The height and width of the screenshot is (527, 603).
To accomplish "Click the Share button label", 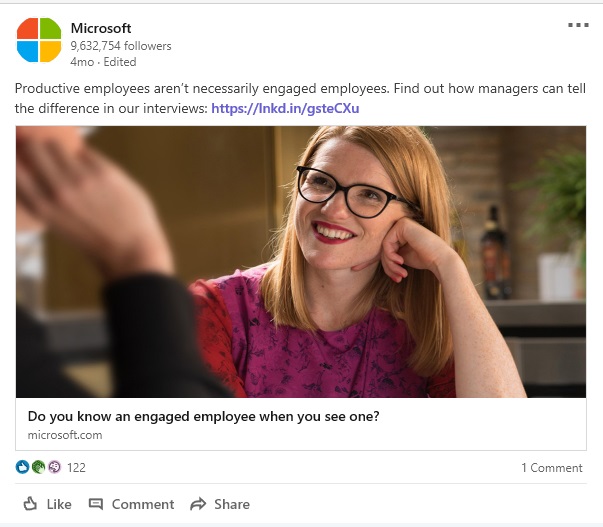I will tap(232, 504).
